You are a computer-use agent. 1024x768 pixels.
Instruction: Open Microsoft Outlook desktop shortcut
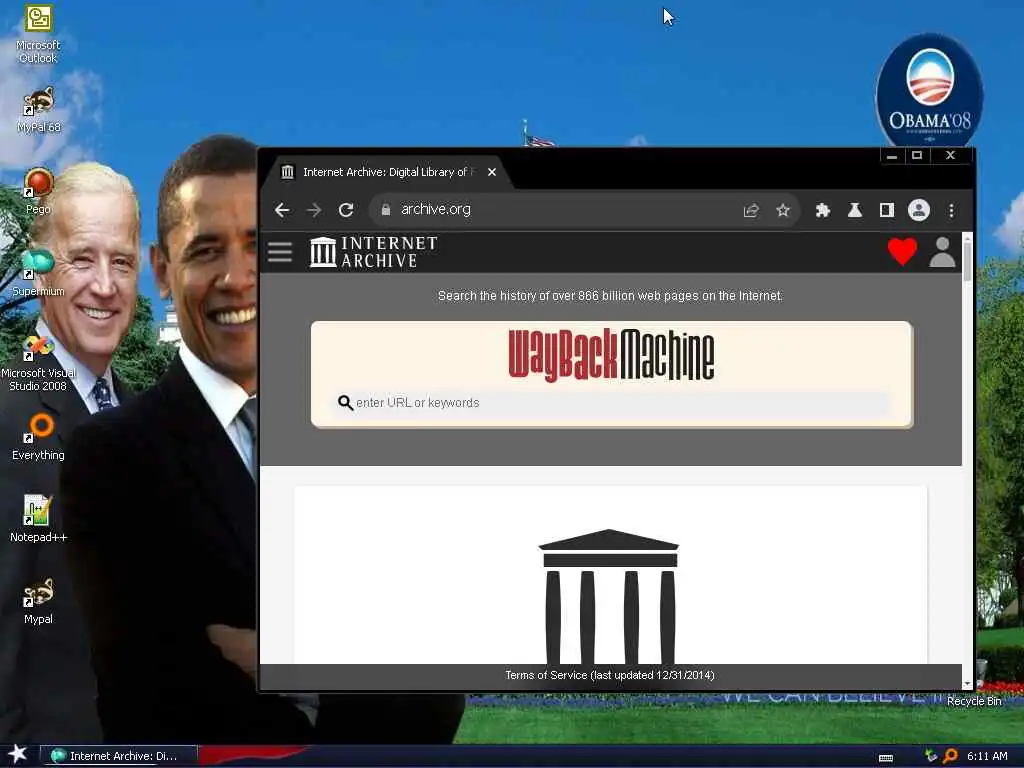pos(38,33)
